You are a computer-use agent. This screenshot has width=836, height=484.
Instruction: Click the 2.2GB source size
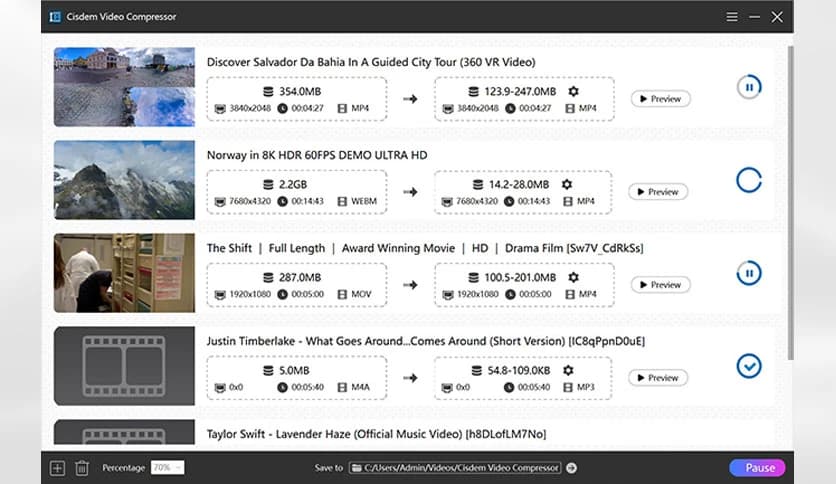tap(293, 184)
